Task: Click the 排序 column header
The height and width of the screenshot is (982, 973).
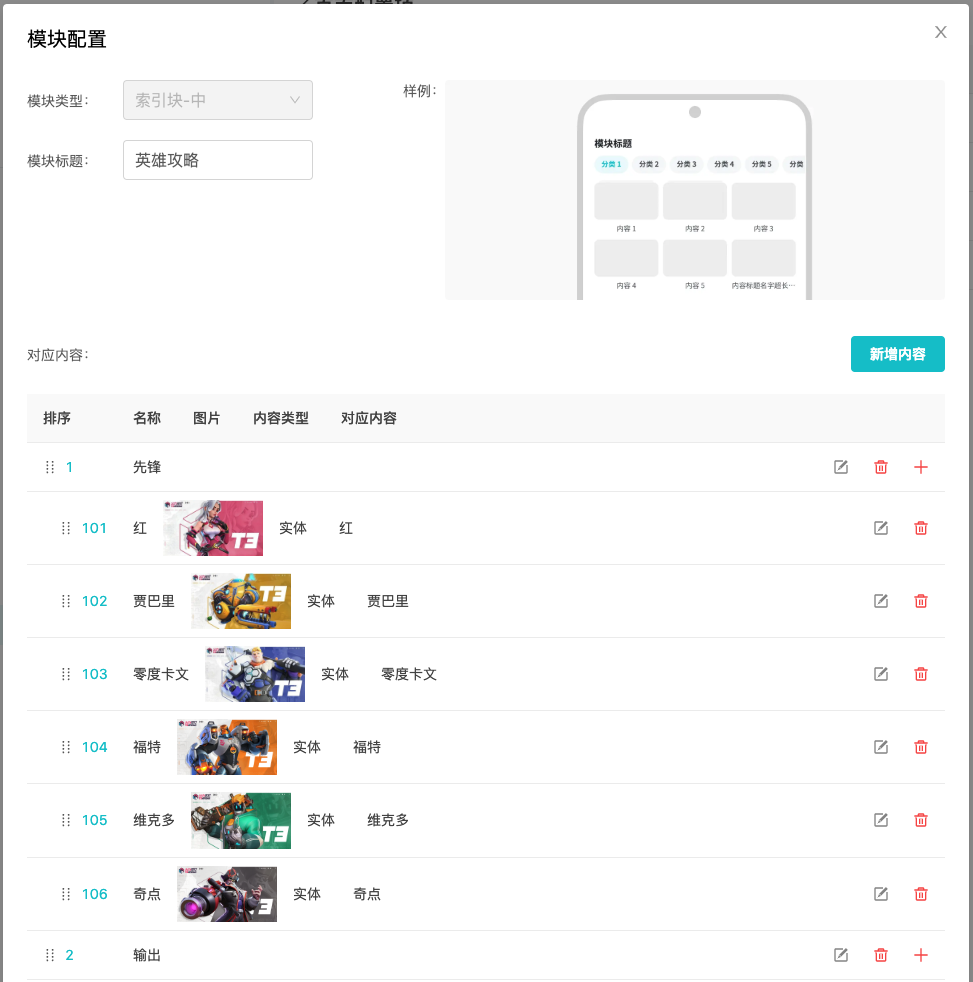Action: 57,418
